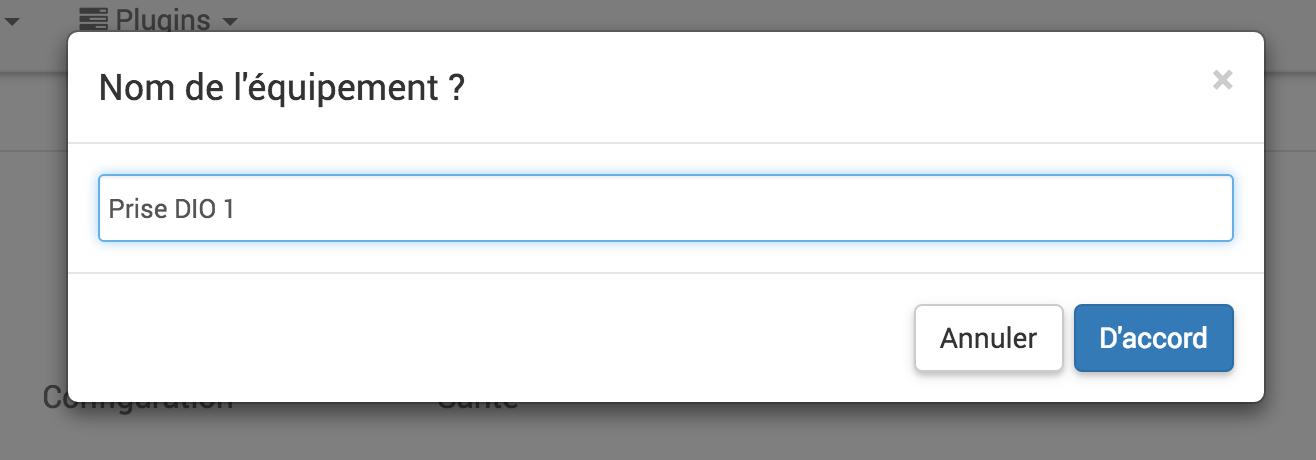The height and width of the screenshot is (460, 1316).
Task: Click the Plugins tasks icon in navbar
Action: [93, 18]
